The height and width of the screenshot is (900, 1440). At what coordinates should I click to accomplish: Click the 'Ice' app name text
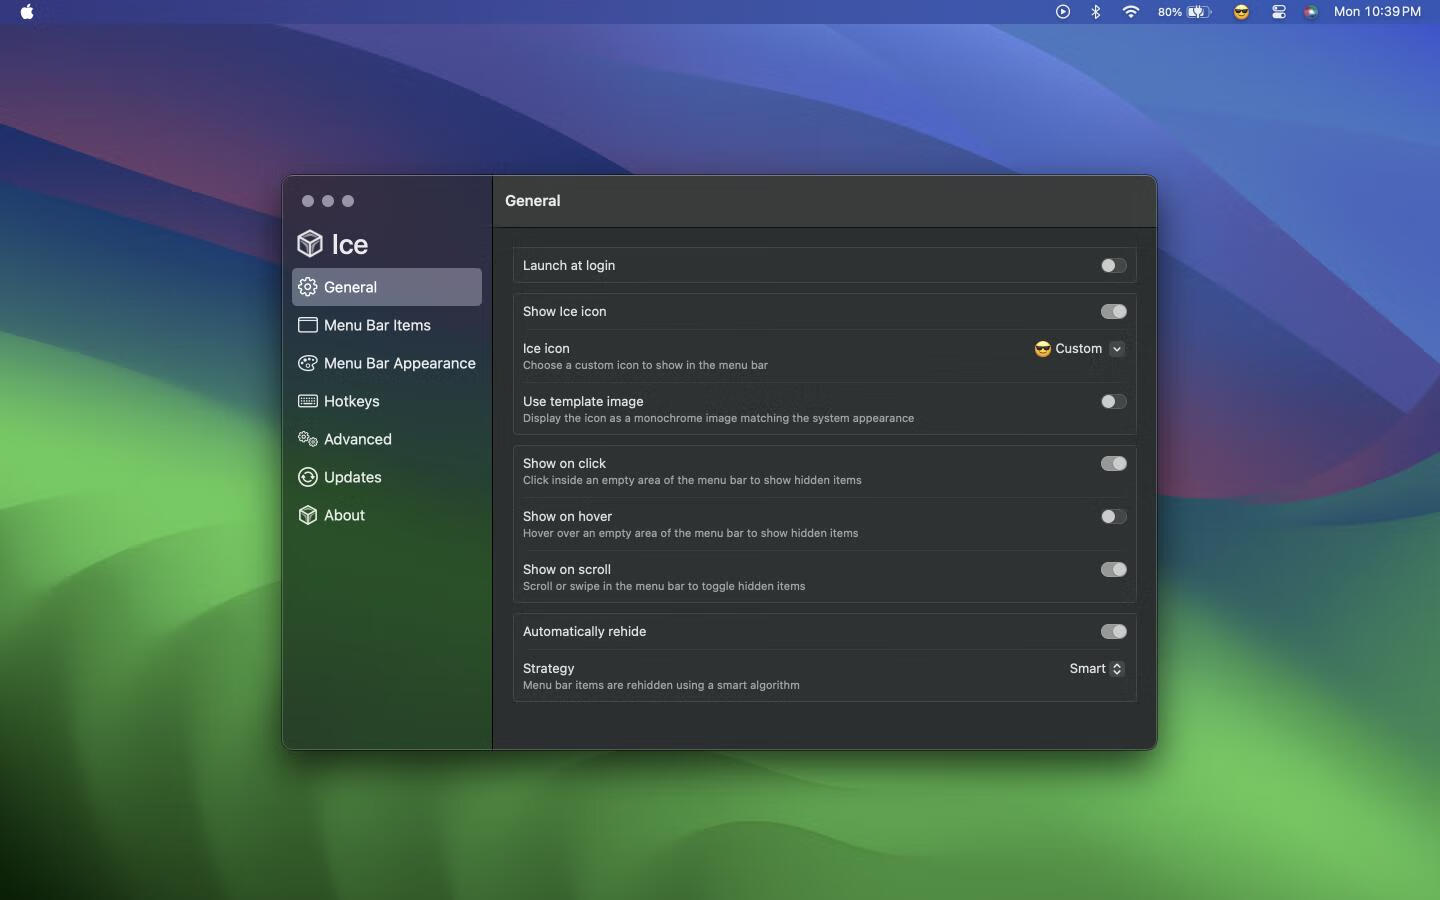point(350,245)
